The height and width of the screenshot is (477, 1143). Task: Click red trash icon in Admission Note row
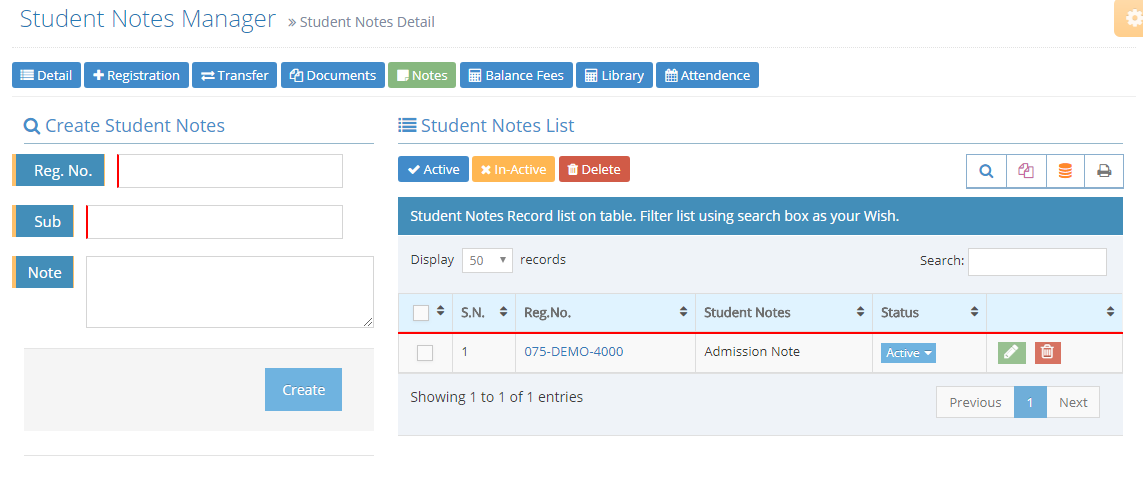[x=1047, y=352]
